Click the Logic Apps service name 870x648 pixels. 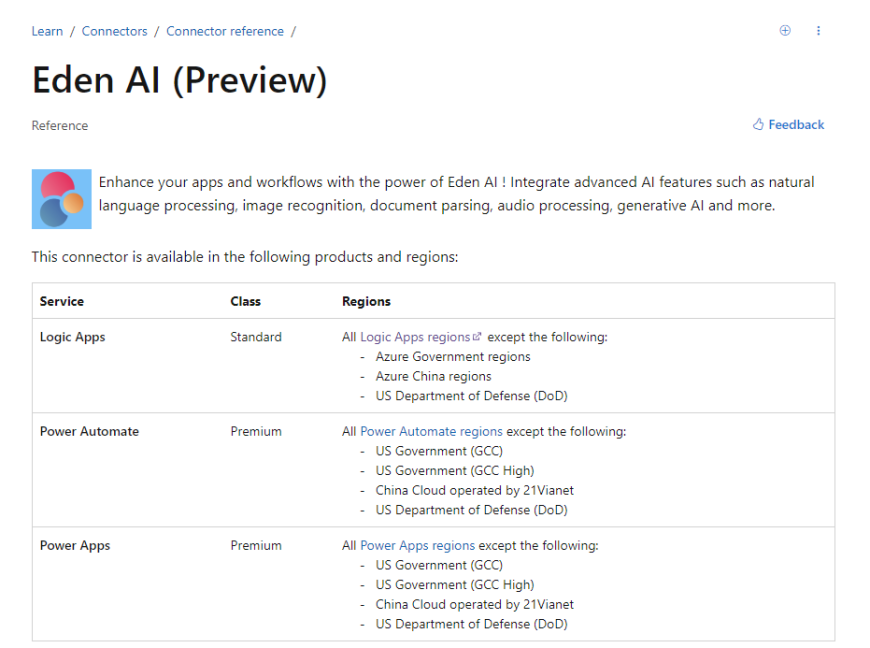click(x=72, y=337)
